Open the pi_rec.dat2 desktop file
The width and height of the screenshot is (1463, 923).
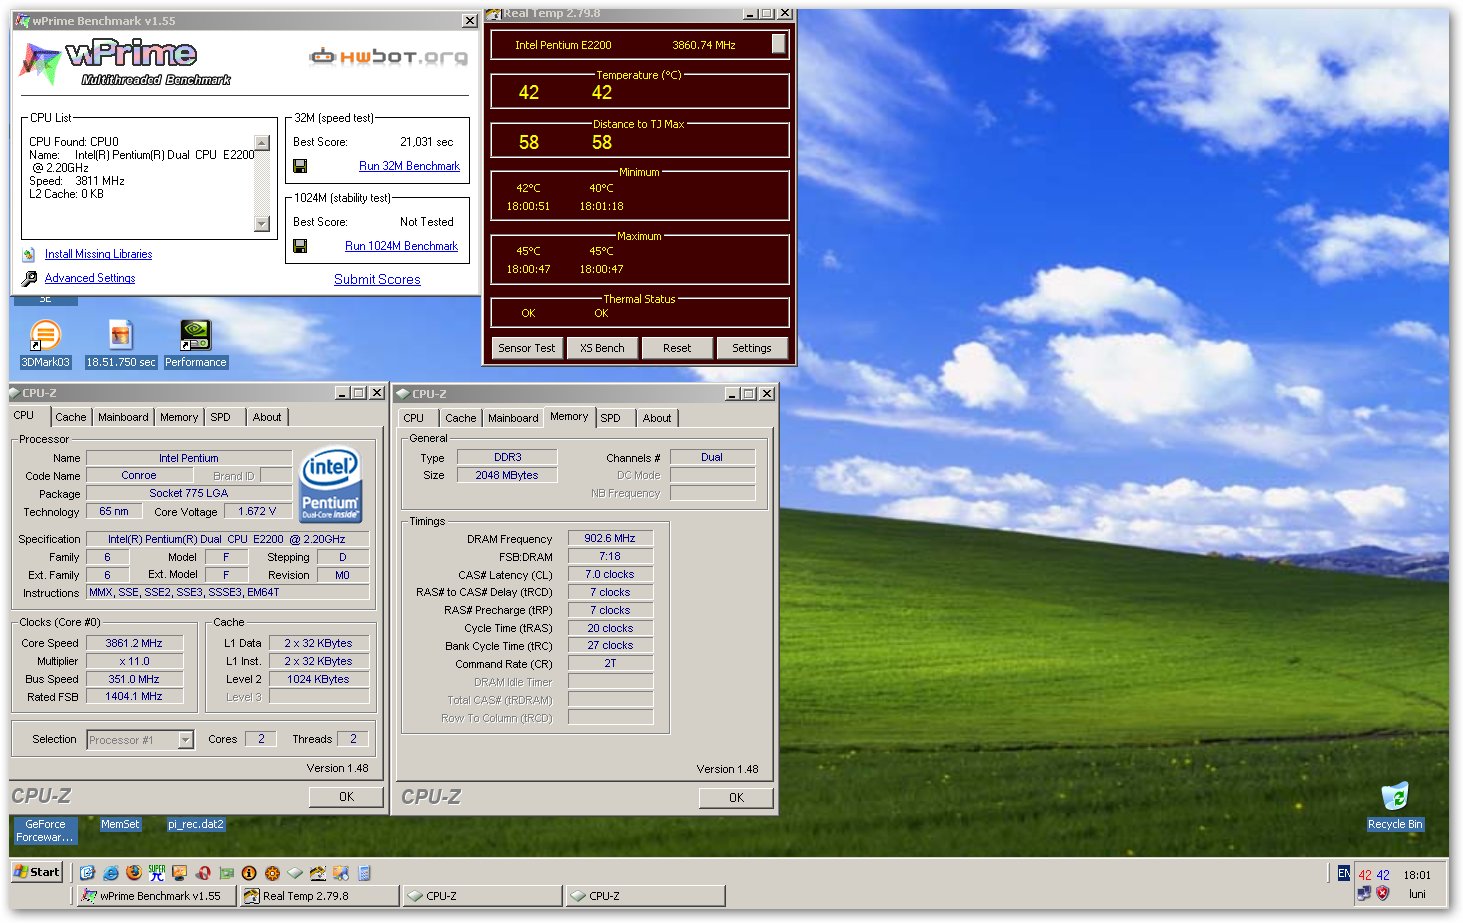pyautogui.click(x=195, y=824)
